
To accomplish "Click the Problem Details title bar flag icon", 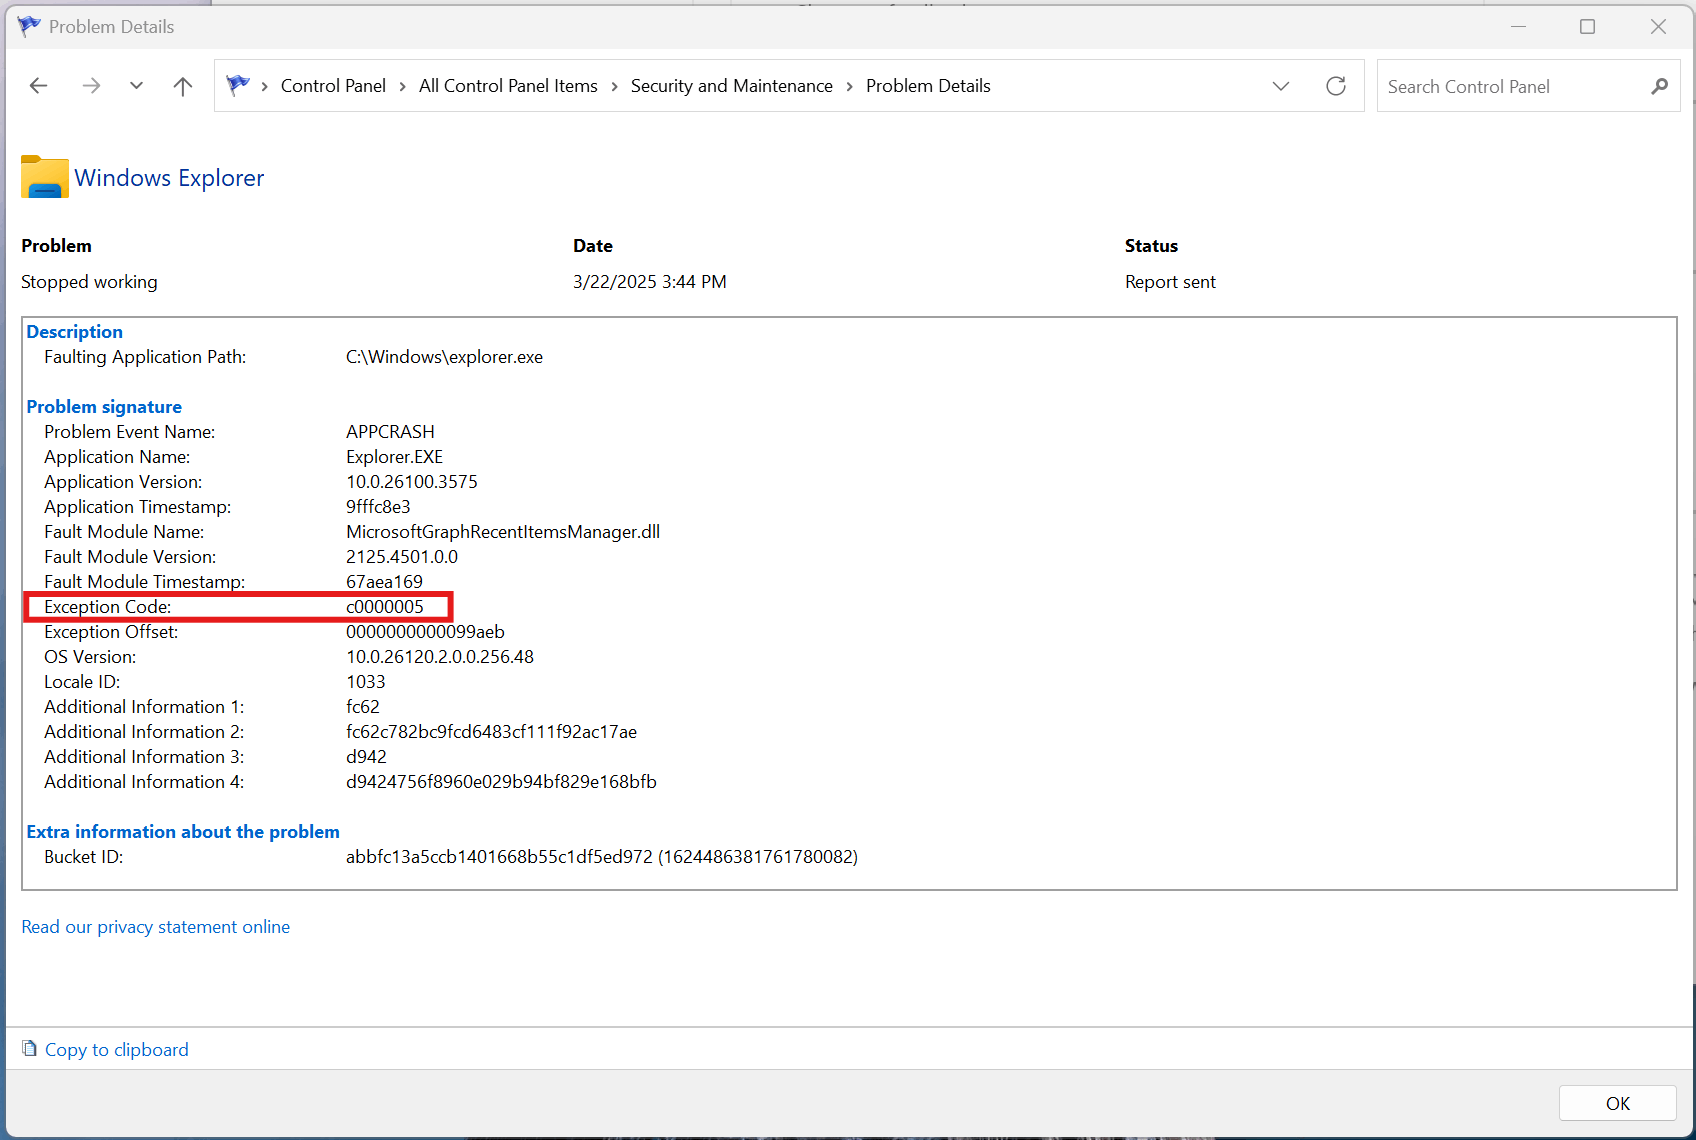I will point(29,26).
